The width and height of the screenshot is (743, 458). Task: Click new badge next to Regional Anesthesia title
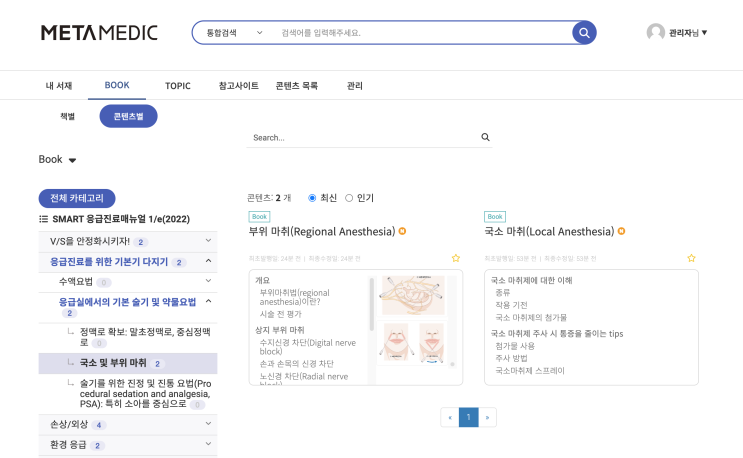[x=402, y=231]
